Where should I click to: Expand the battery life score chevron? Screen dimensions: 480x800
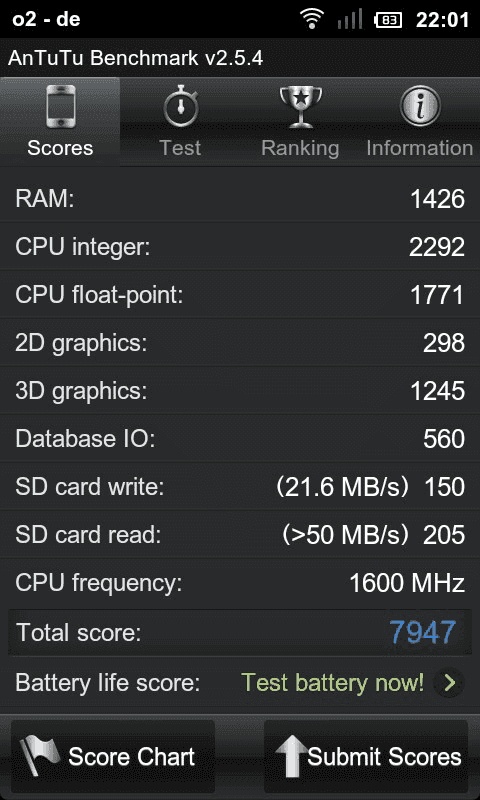coord(449,683)
